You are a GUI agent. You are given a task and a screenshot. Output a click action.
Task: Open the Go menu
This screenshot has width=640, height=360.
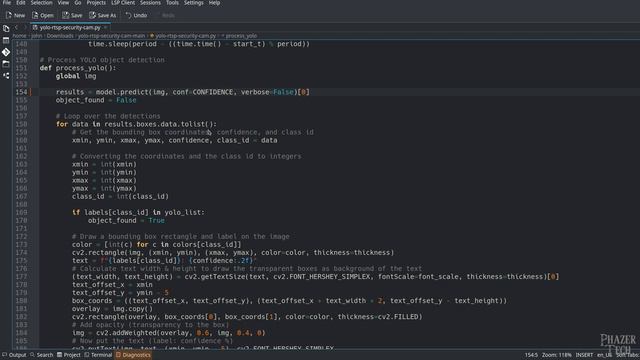coord(78,3)
